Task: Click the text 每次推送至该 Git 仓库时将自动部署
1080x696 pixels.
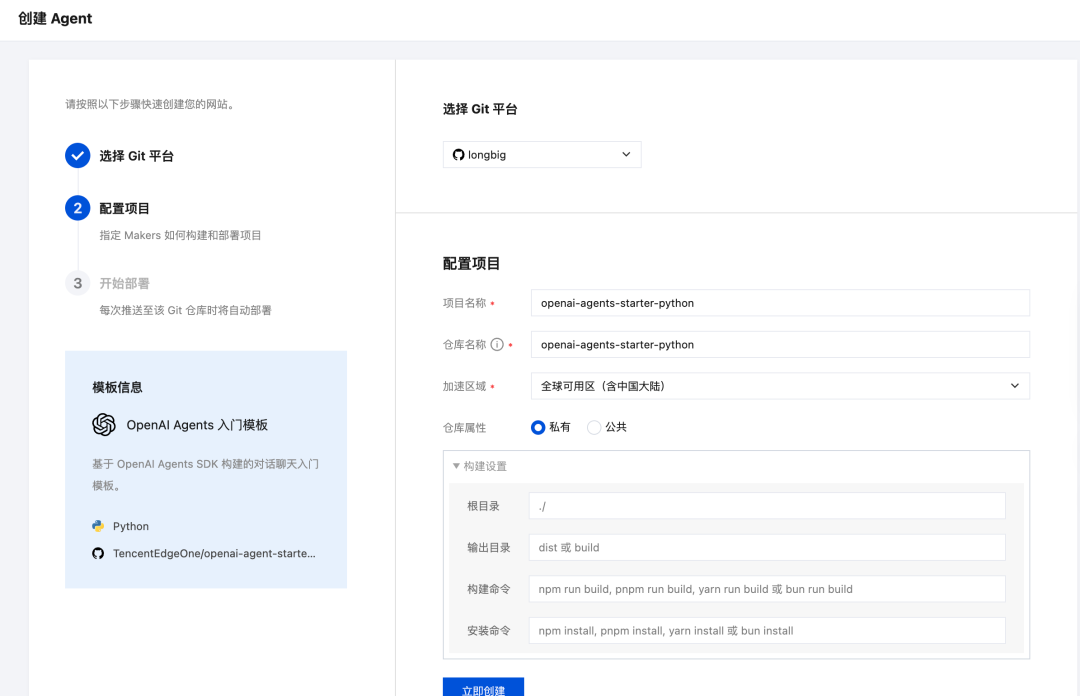Action: 185,310
